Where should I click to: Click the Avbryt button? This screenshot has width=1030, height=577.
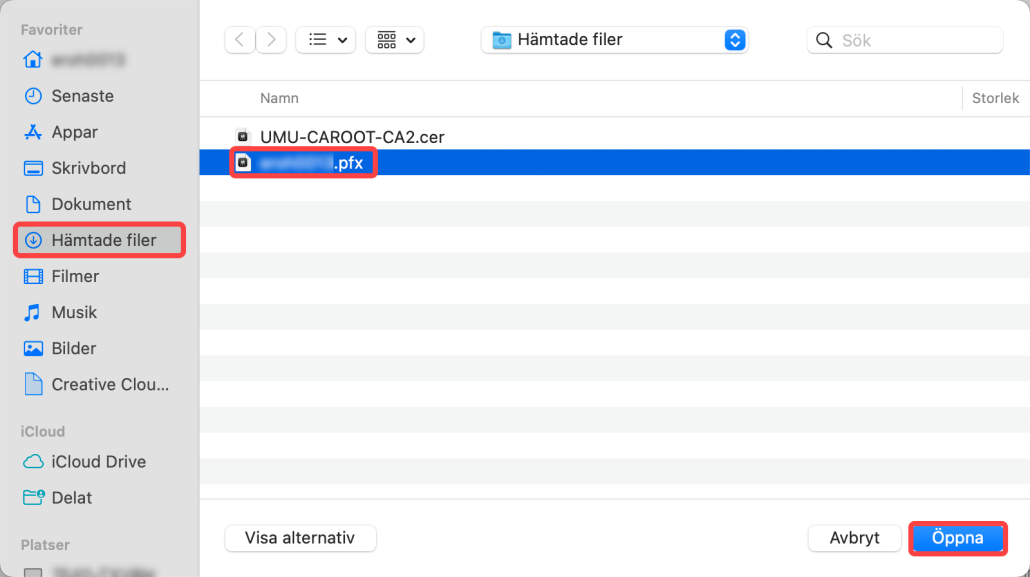(x=855, y=538)
